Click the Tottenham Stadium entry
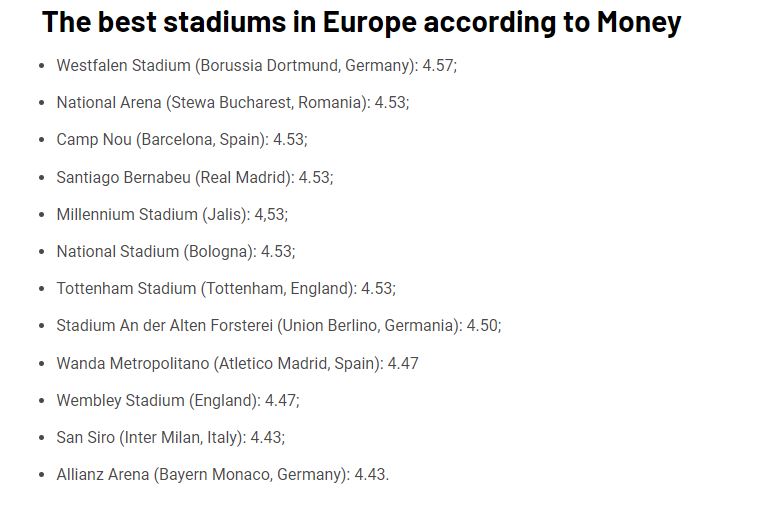Image resolution: width=777 pixels, height=517 pixels. [225, 288]
